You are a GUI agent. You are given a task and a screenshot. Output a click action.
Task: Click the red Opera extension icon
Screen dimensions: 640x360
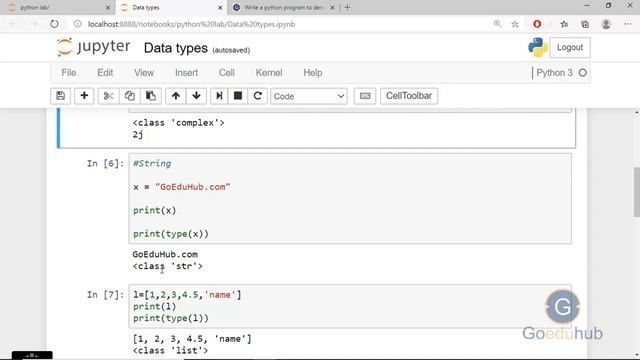point(537,24)
